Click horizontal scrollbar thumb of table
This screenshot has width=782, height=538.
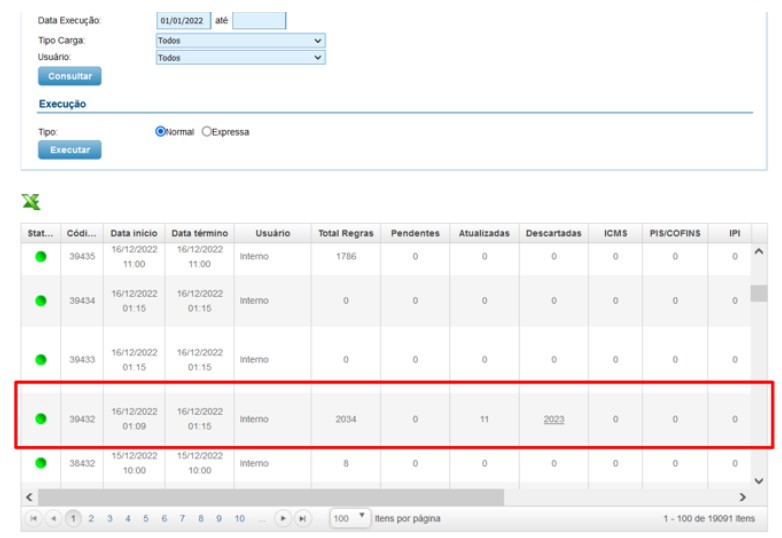[271, 497]
